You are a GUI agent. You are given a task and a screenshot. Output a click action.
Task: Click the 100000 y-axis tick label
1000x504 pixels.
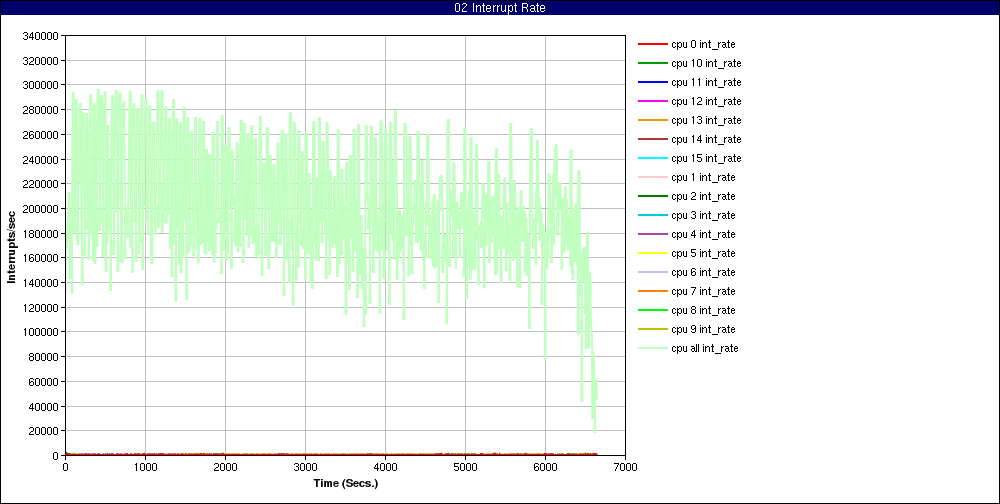40,332
